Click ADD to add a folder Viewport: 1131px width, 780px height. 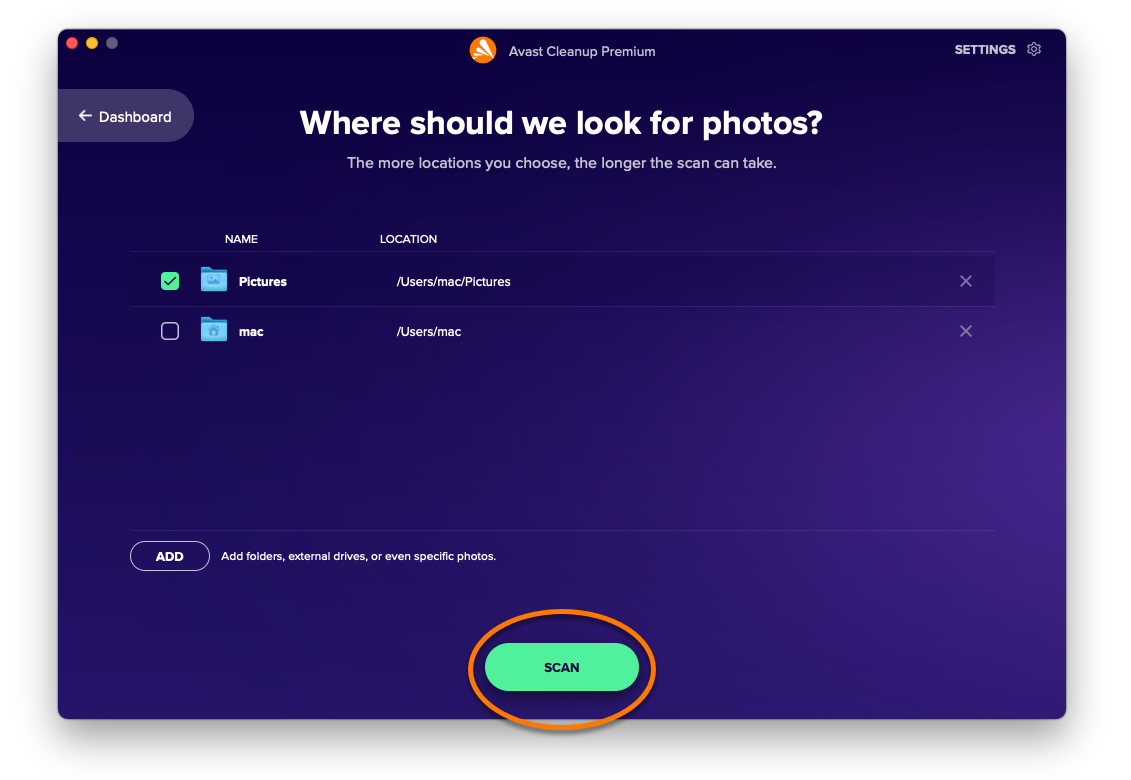(170, 556)
